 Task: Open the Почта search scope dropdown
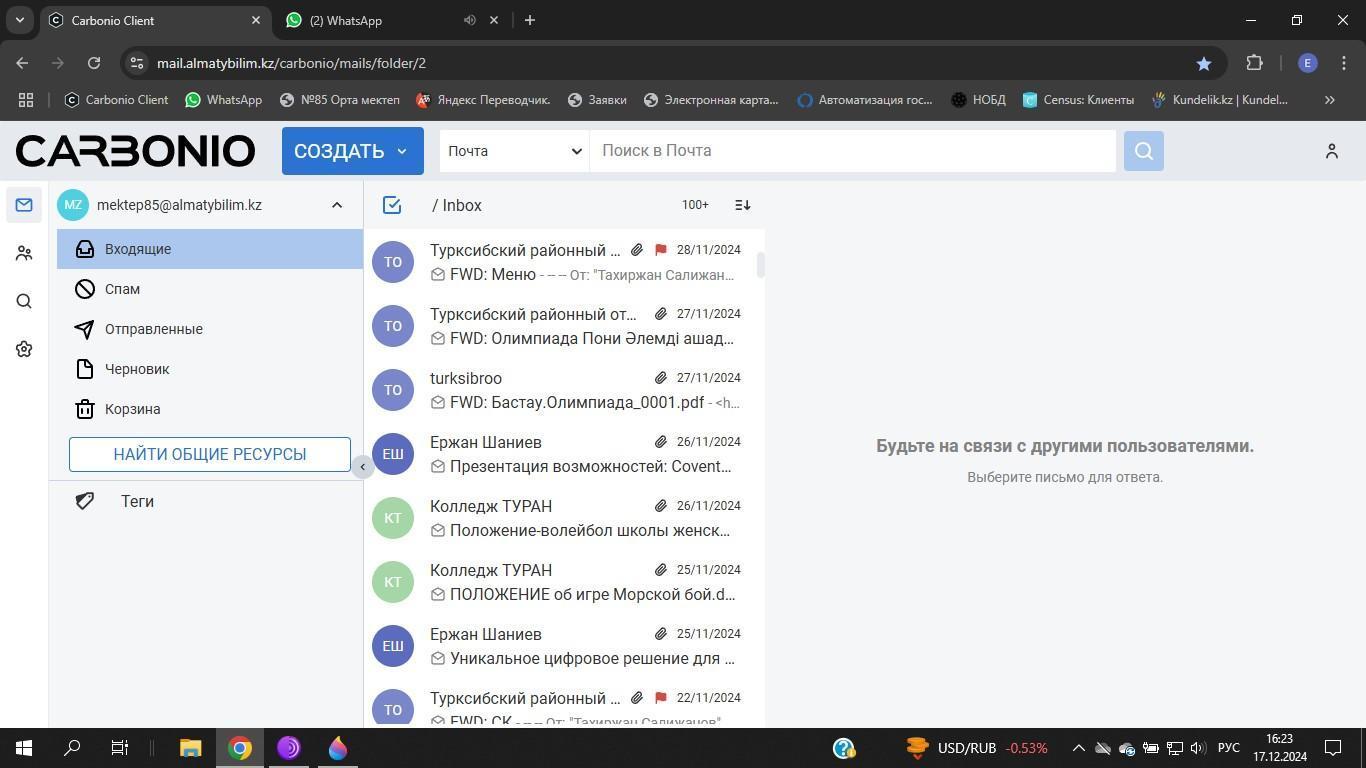[x=514, y=151]
